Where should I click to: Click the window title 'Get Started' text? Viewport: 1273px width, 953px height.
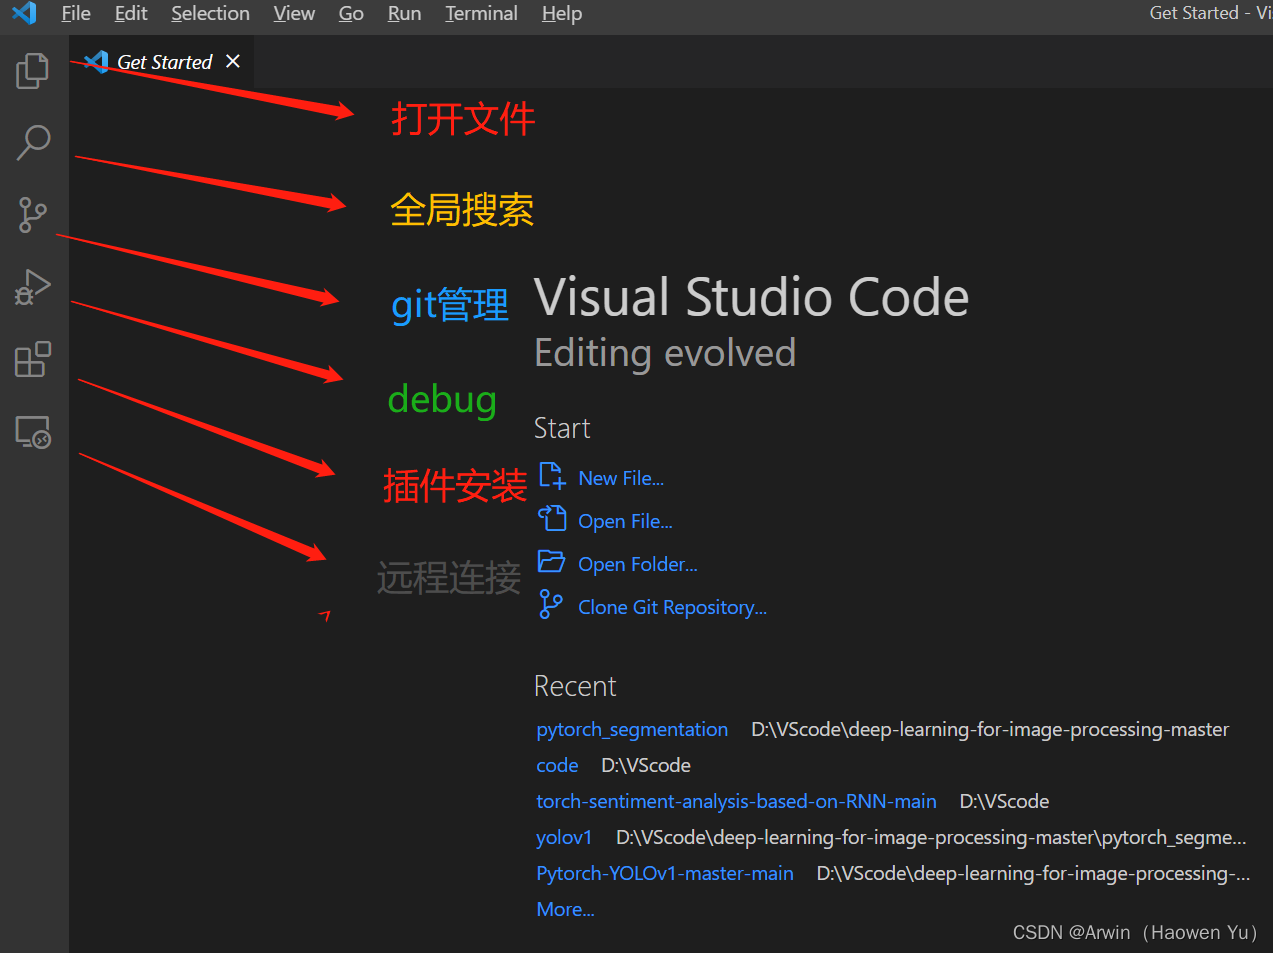(1194, 13)
